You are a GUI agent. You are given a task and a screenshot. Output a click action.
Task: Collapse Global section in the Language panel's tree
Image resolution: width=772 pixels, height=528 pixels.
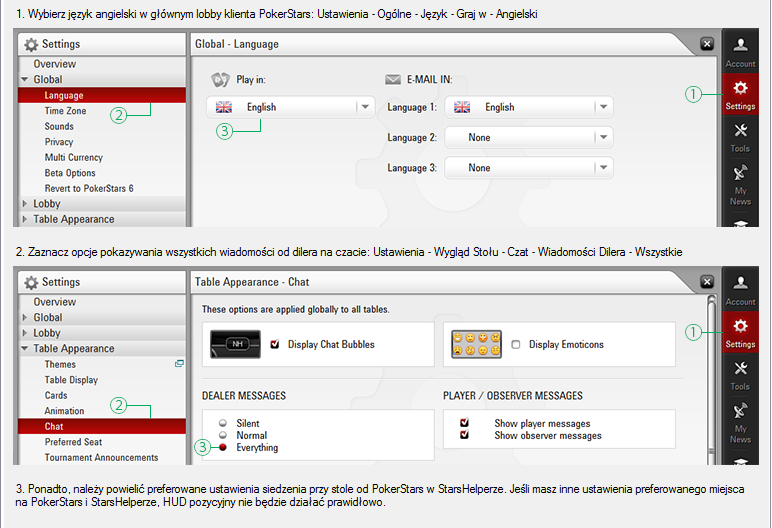(x=25, y=79)
